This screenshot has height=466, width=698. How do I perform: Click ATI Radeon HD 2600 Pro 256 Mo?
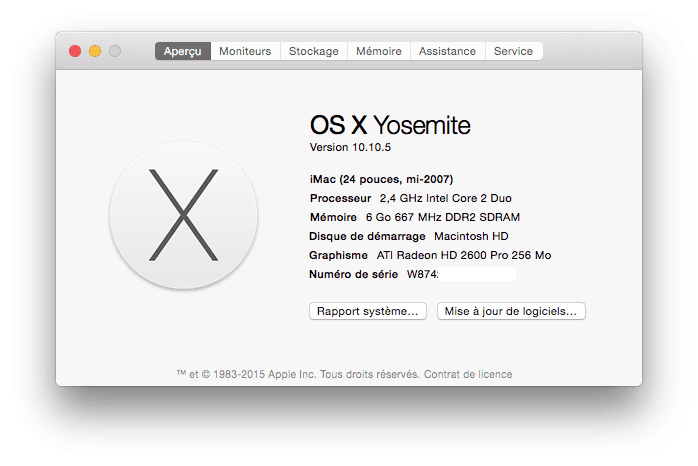coord(464,255)
